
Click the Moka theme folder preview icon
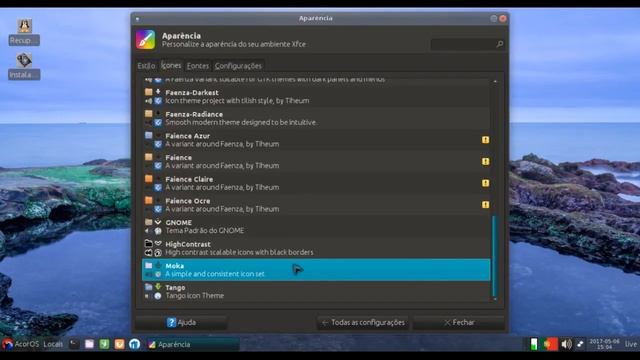[x=149, y=265]
